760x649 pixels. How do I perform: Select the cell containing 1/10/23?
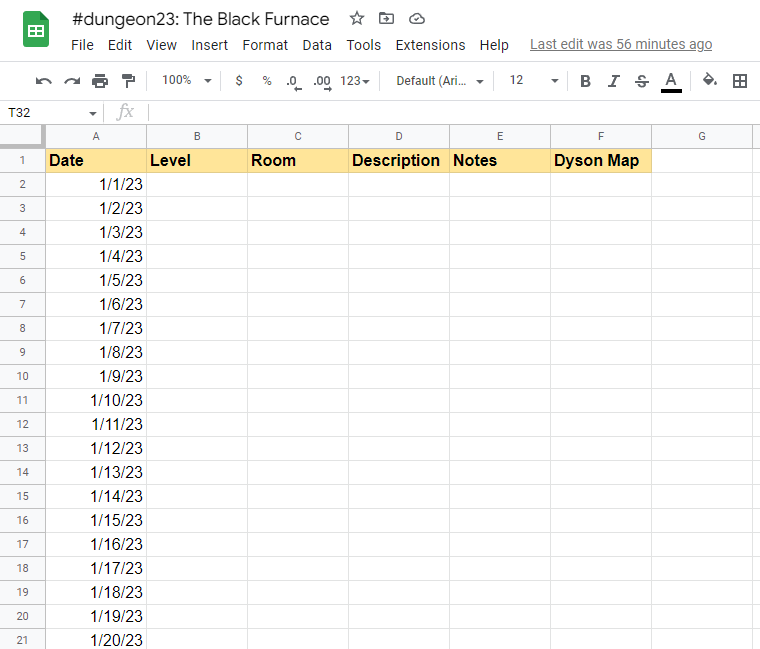tap(96, 400)
